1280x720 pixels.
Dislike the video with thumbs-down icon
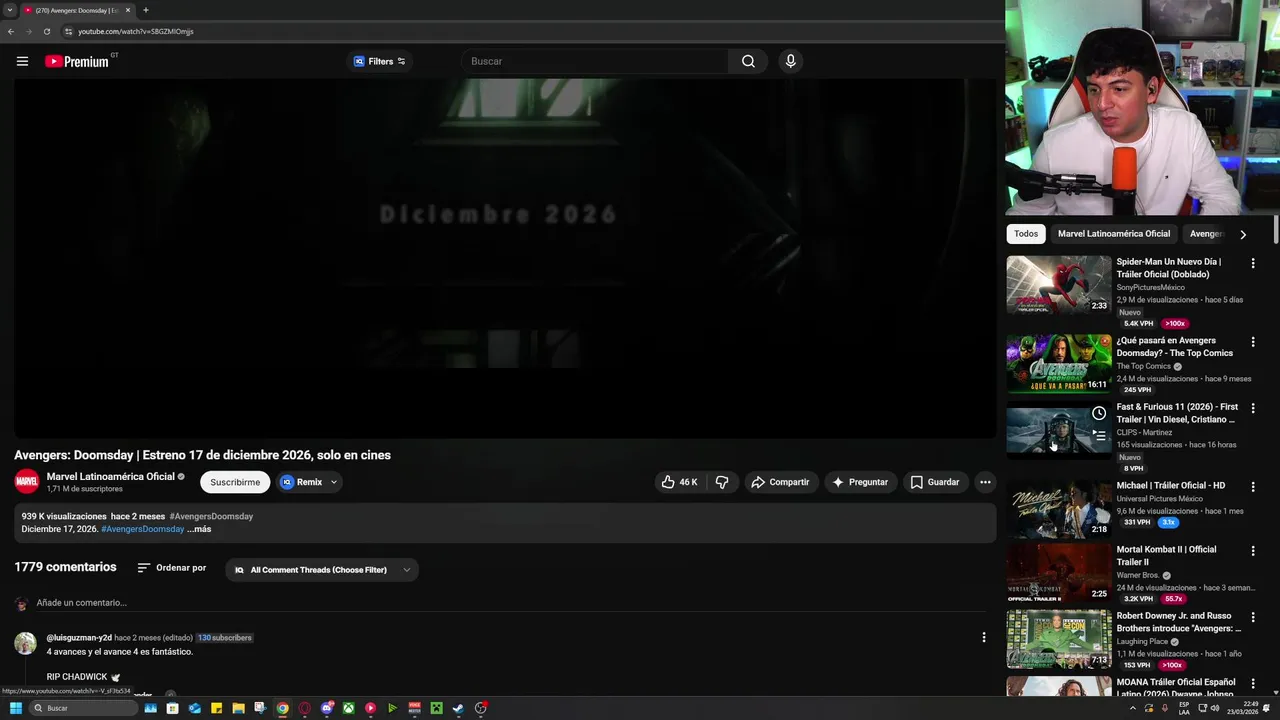tap(722, 482)
